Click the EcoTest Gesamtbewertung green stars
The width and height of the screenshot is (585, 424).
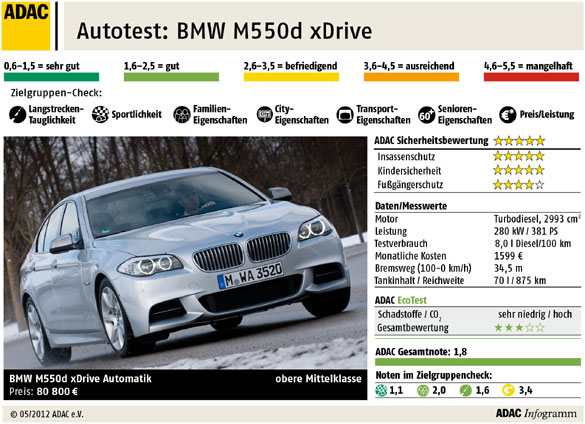coord(519,328)
